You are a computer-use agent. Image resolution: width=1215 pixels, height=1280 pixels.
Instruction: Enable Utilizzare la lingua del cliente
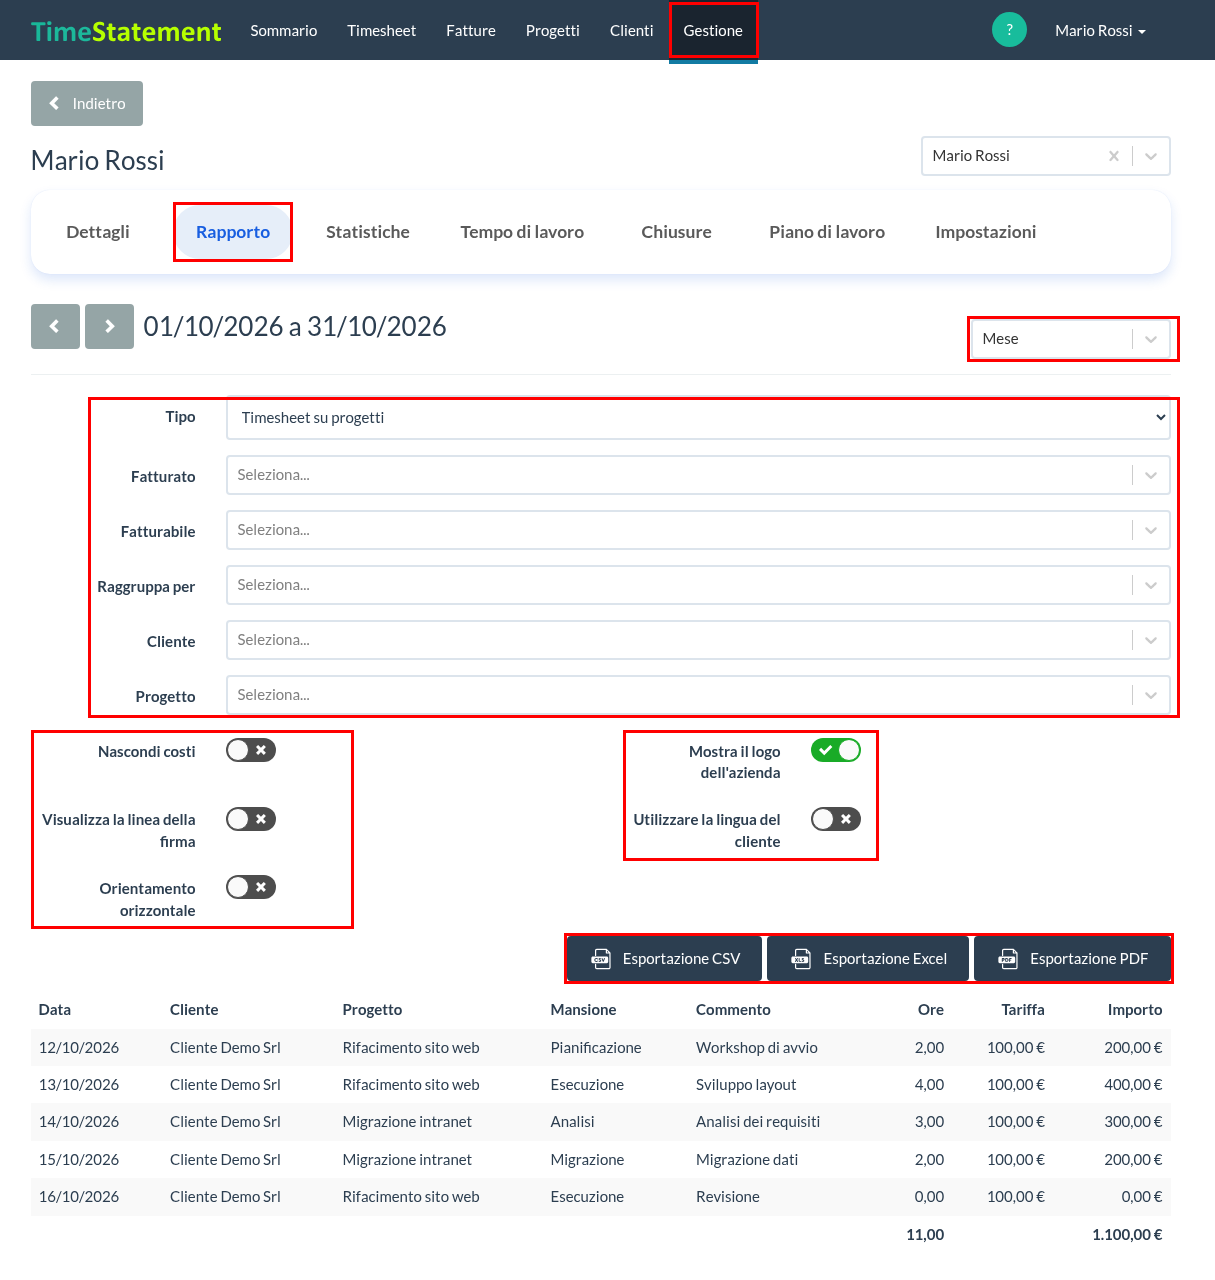836,819
